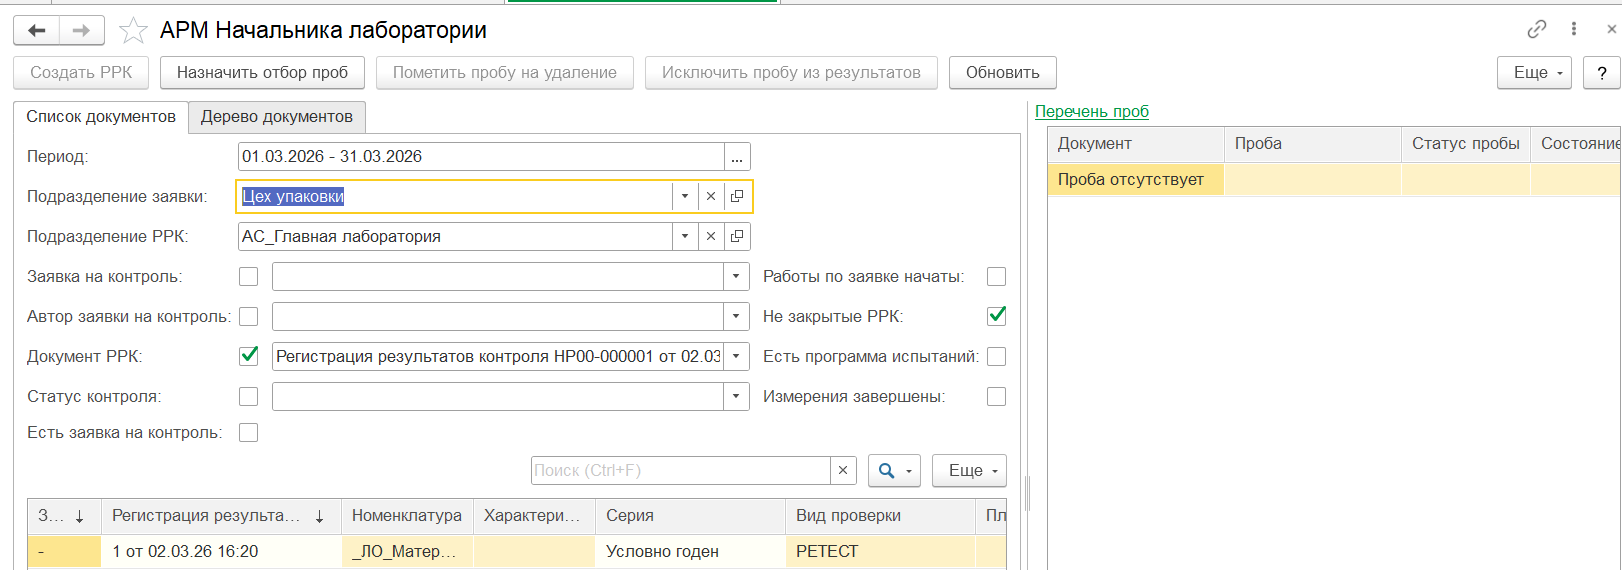Go back with the left arrow button
Viewport: 1622px width, 577px height.
[x=37, y=31]
